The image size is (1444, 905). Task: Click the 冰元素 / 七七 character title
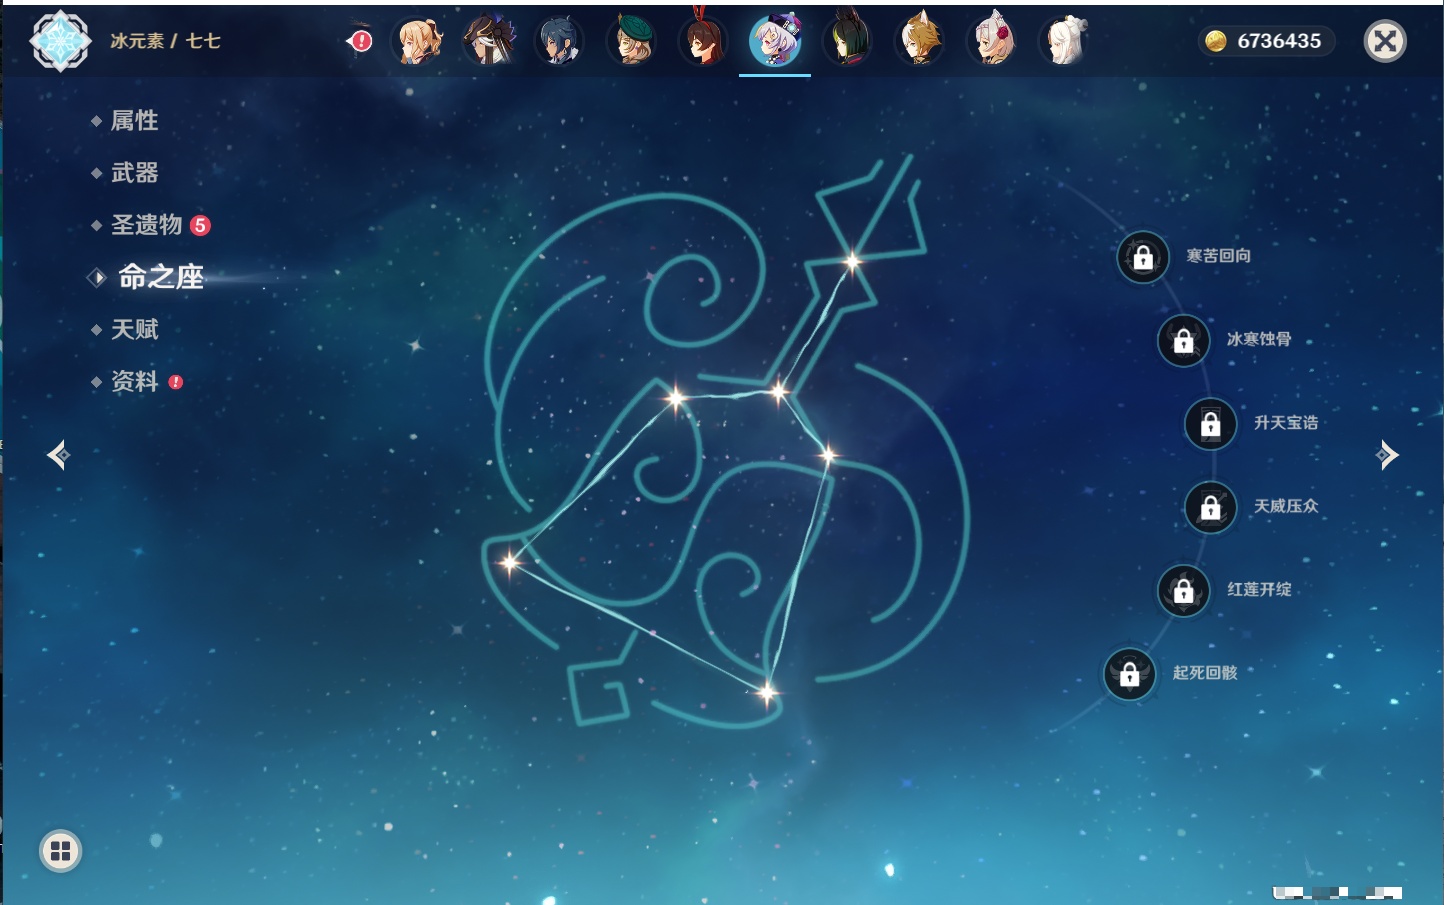[x=165, y=41]
